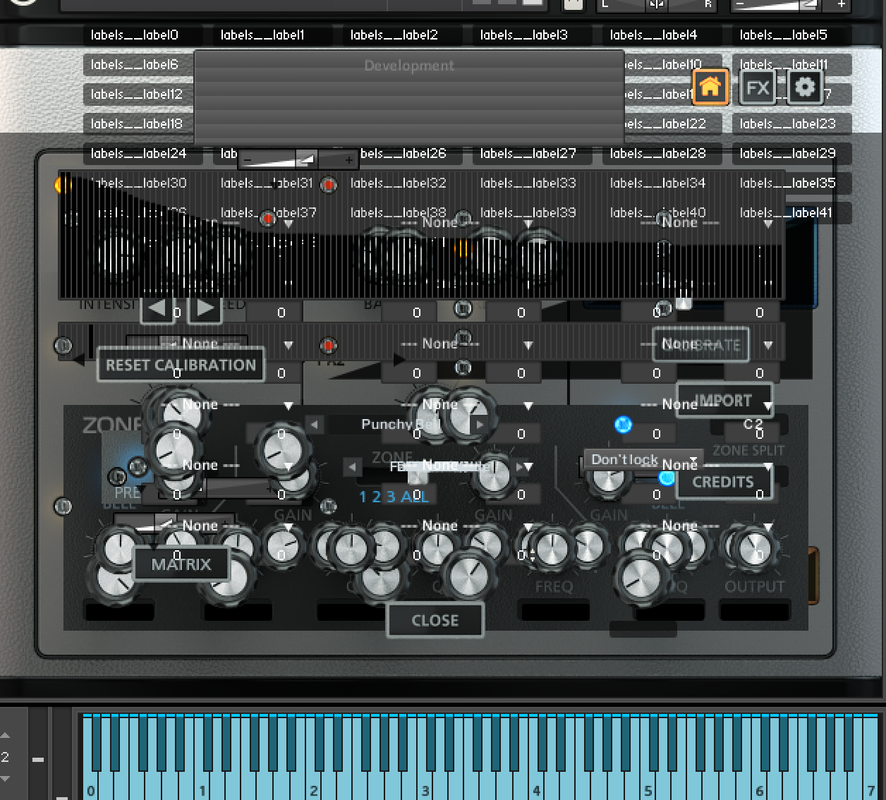Image resolution: width=886 pixels, height=800 pixels.
Task: Click the CALIBRATE button
Action: [x=701, y=345]
